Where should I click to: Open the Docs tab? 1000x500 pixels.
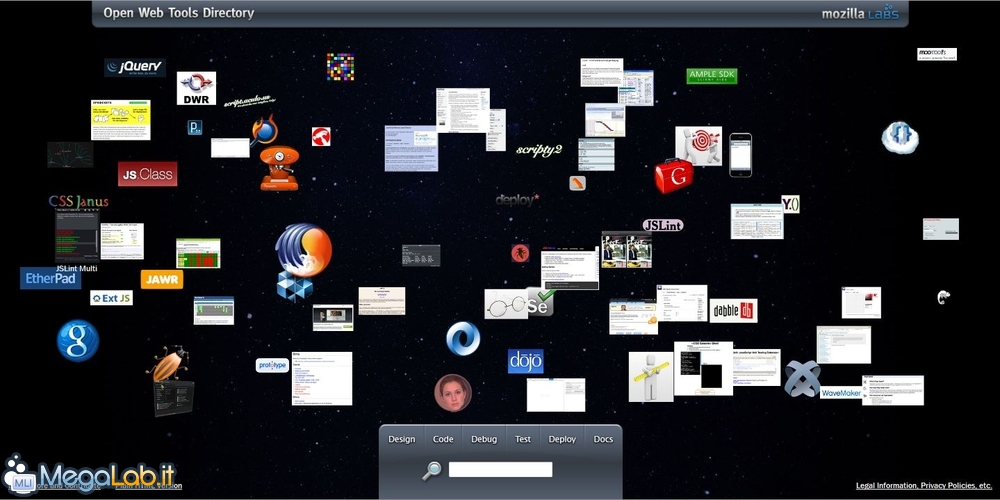[x=603, y=439]
